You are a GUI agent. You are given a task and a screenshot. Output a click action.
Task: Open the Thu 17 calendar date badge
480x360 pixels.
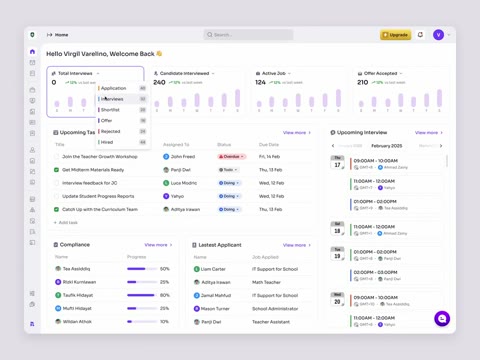337,163
